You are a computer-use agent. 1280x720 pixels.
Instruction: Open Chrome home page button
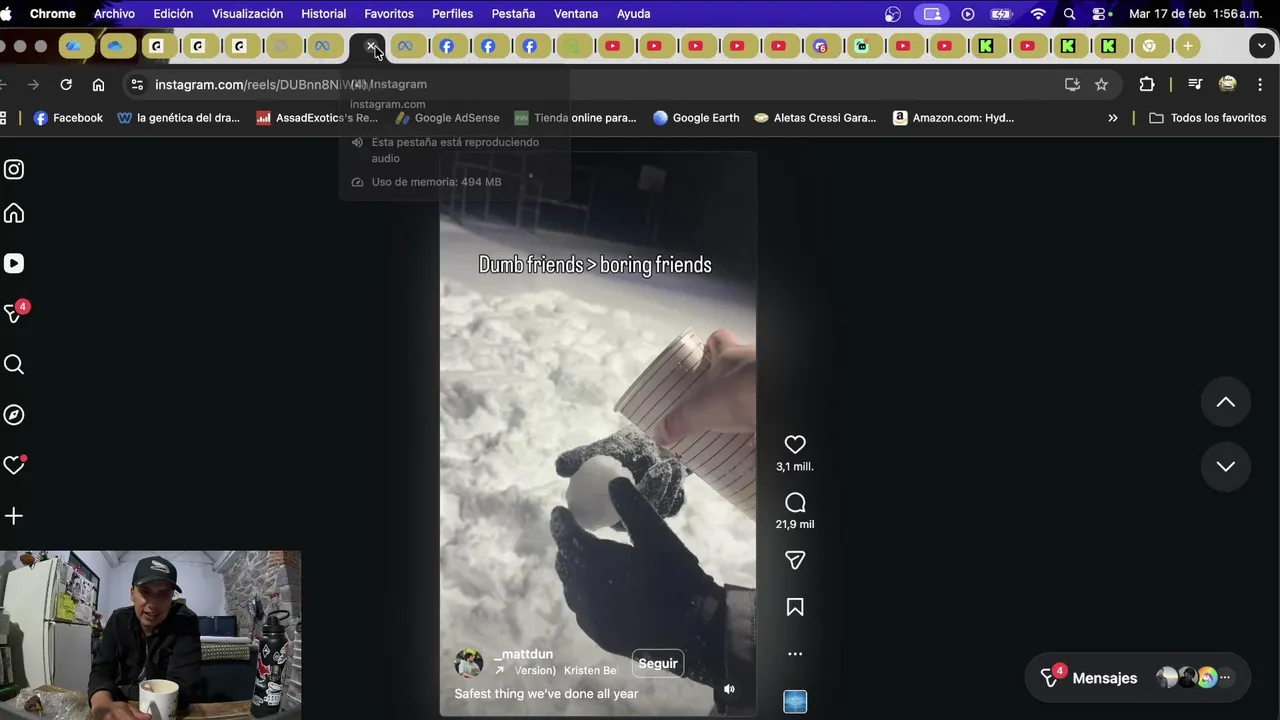pos(98,85)
